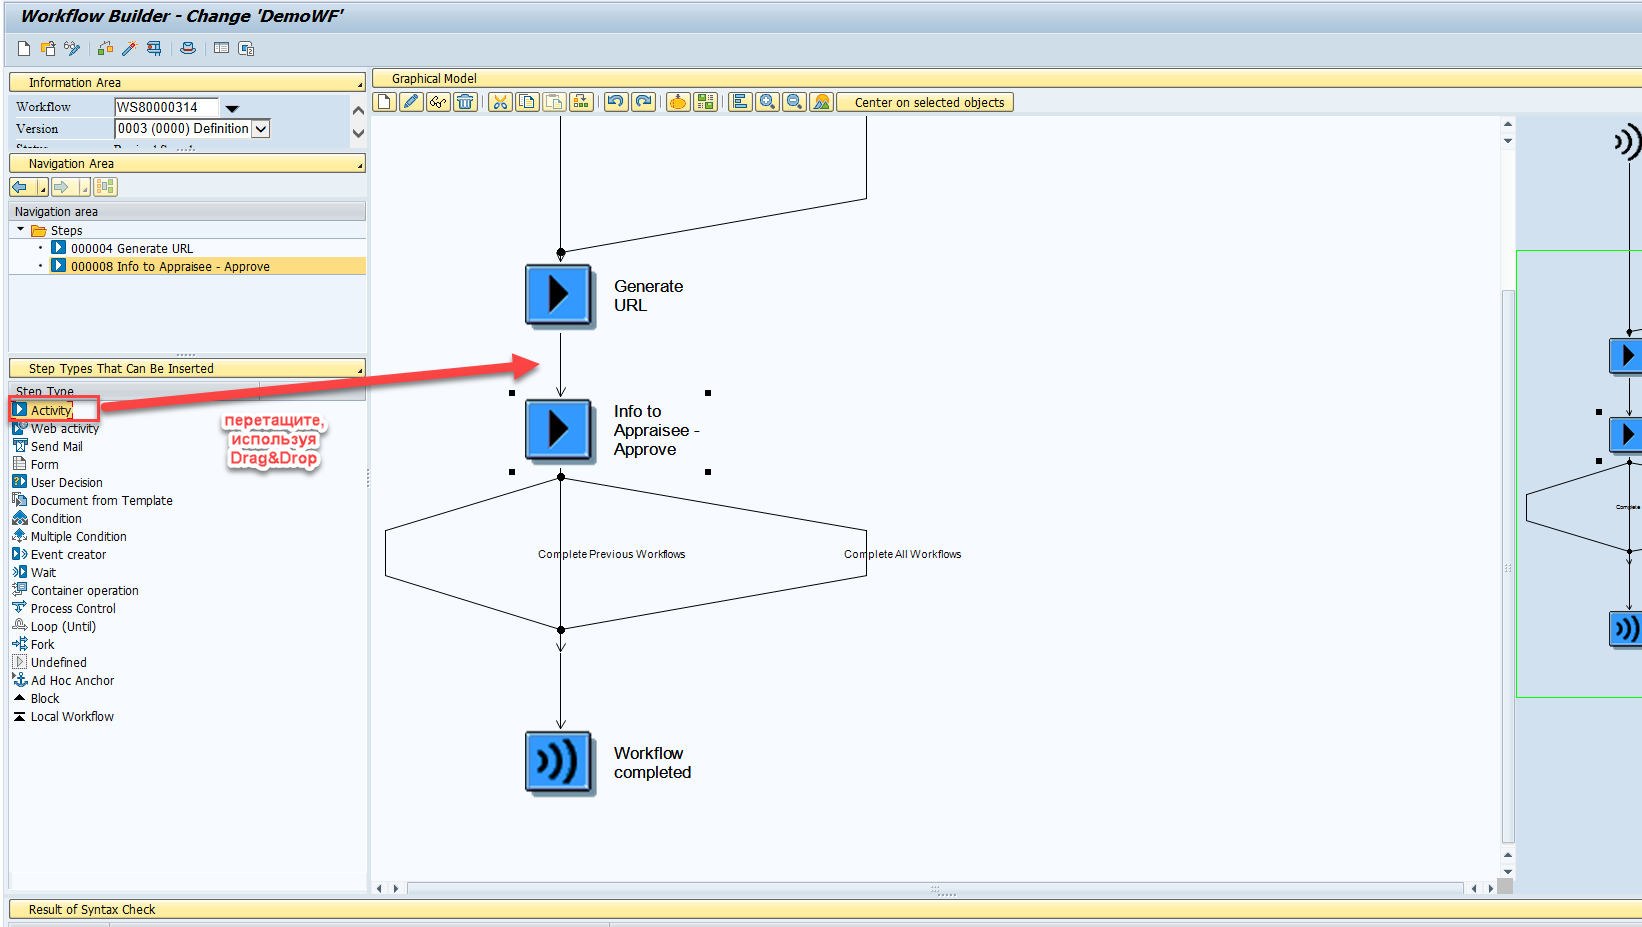This screenshot has width=1642, height=927.
Task: Click the Workflow ID input field WS80000314
Action: pos(167,107)
